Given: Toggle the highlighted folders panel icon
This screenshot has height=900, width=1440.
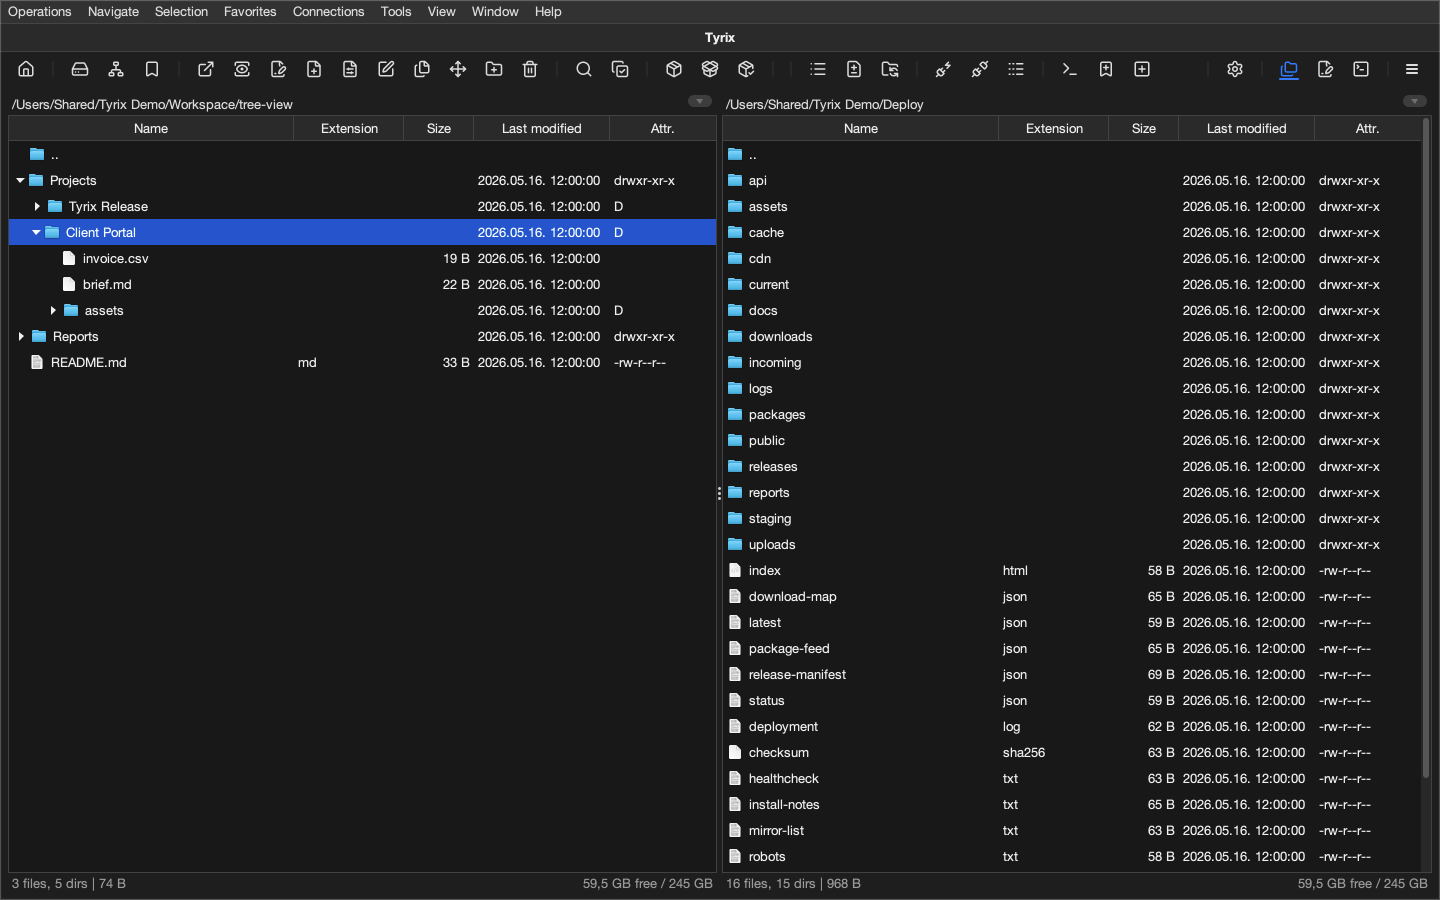Looking at the screenshot, I should pos(1289,69).
